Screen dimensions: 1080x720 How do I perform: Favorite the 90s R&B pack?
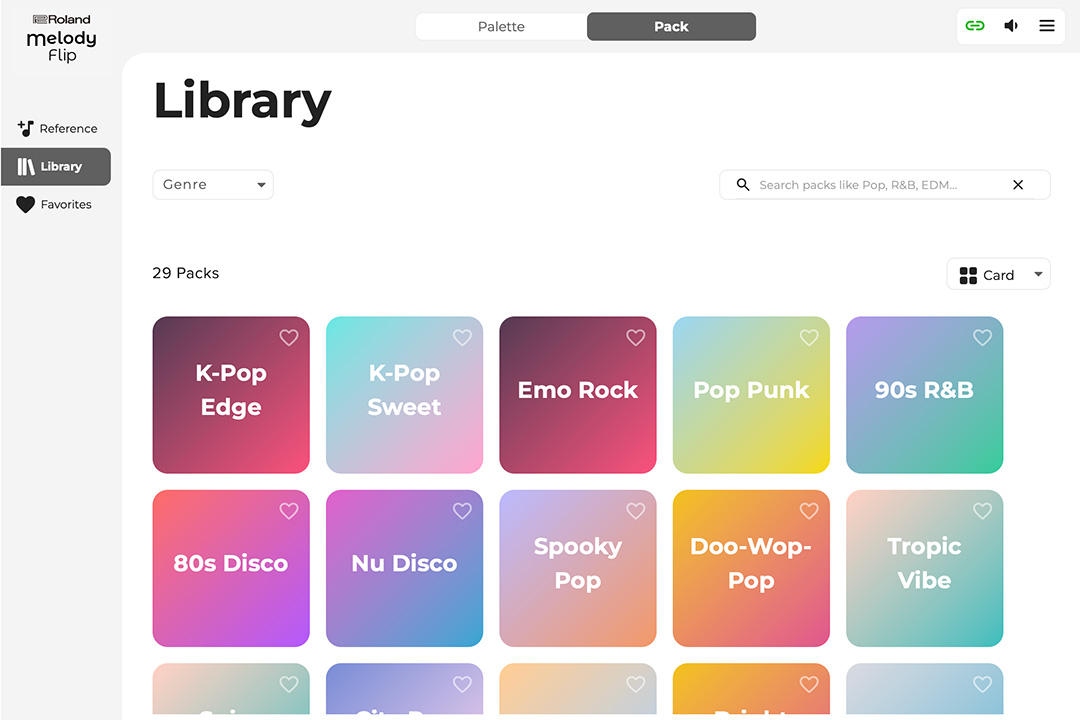pos(982,338)
